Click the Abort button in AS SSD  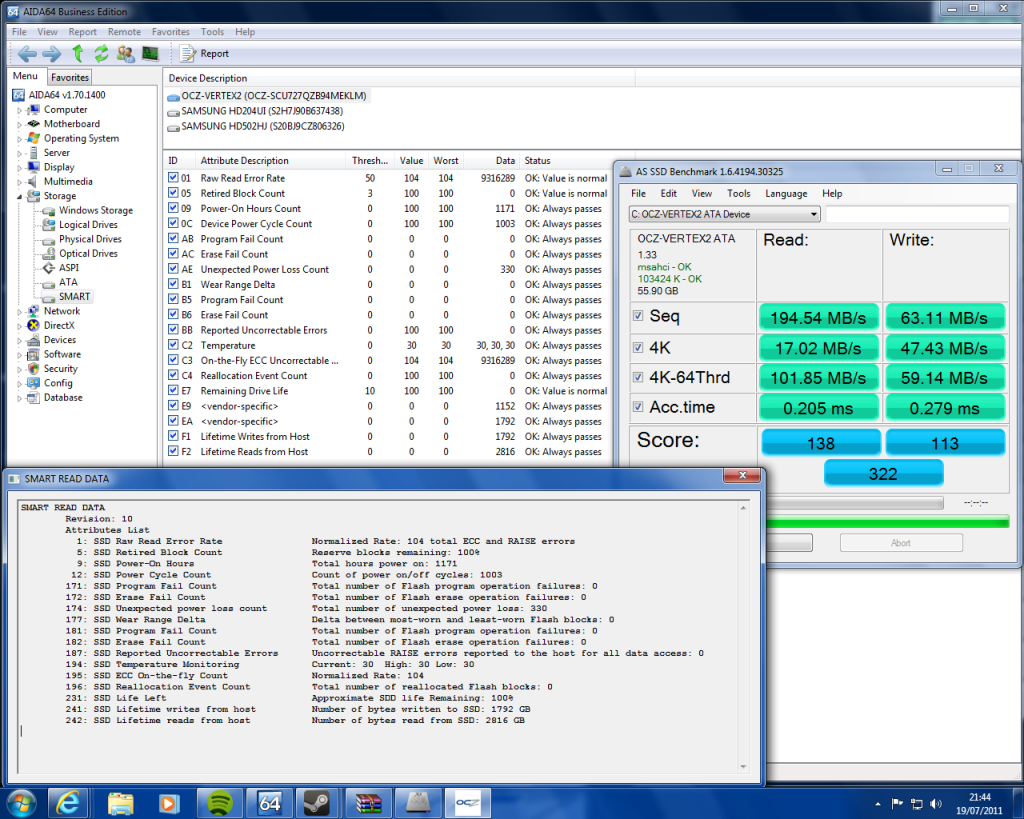coord(901,543)
